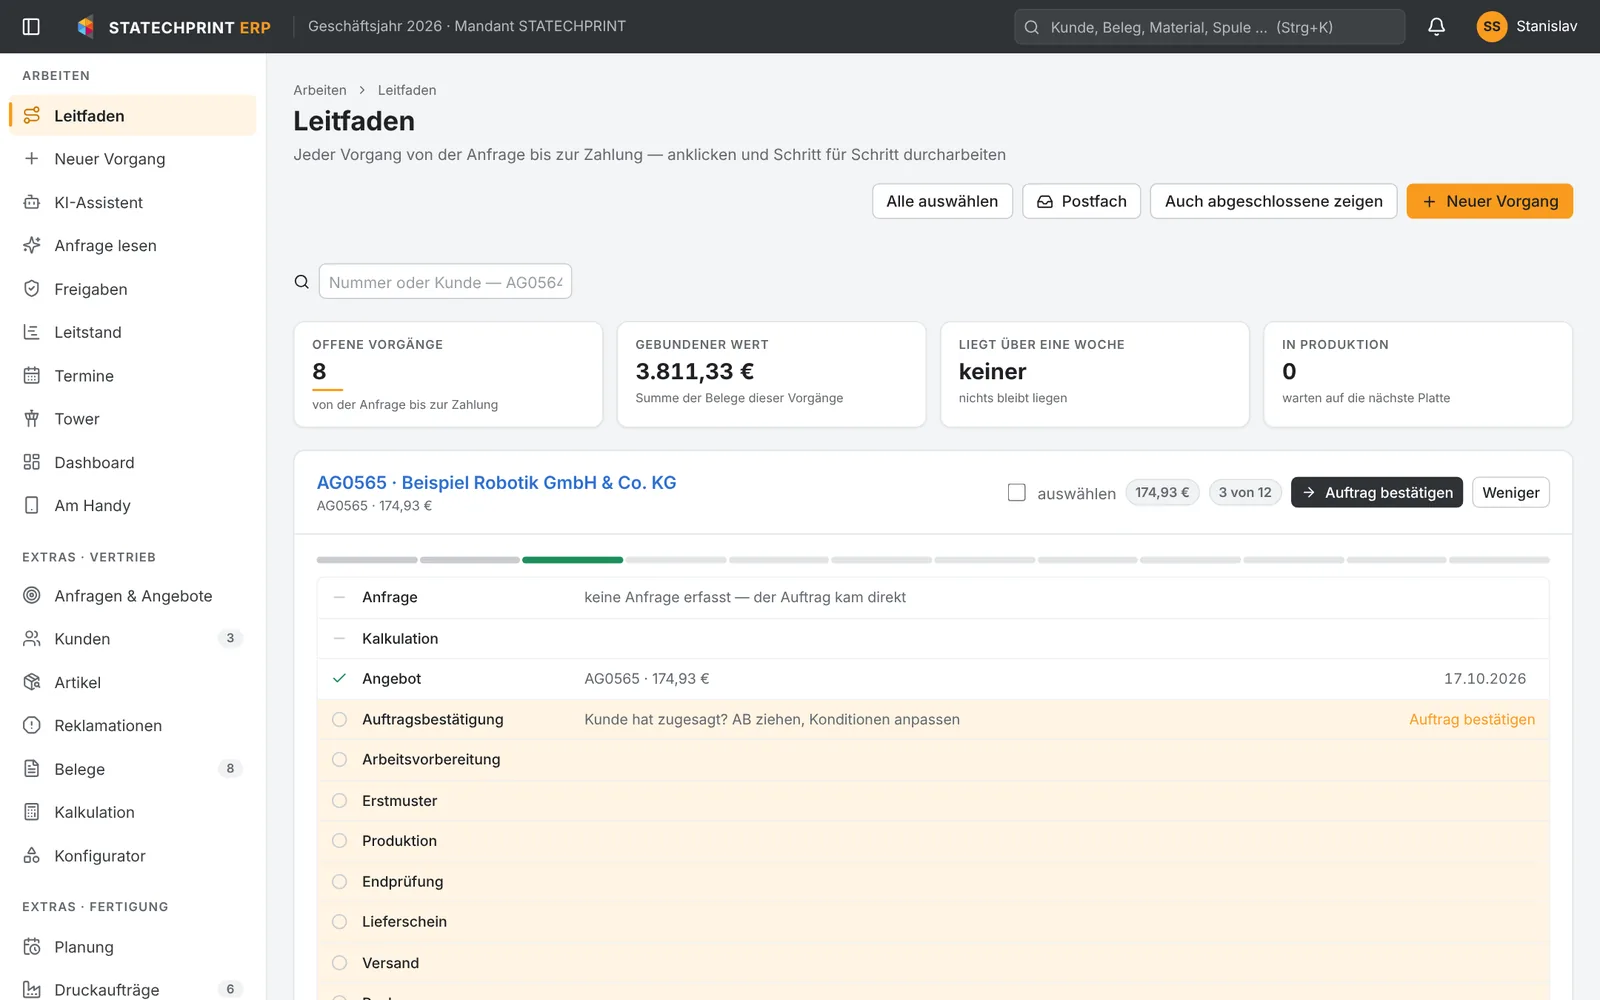Open notifications bell
Screen dimensions: 1600x1000
coord(1436,27)
